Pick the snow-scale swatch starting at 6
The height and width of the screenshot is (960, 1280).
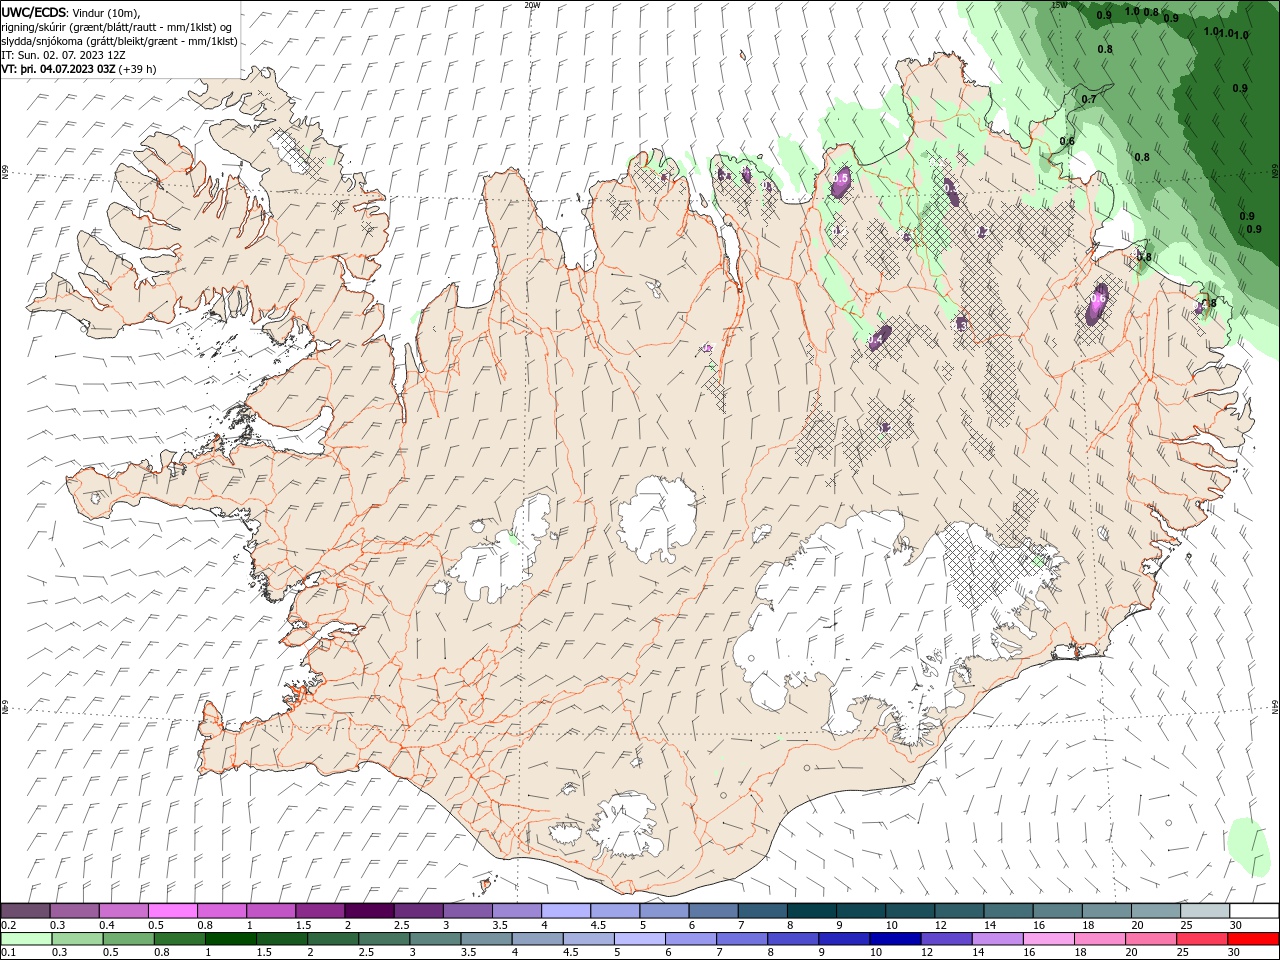coord(713,911)
